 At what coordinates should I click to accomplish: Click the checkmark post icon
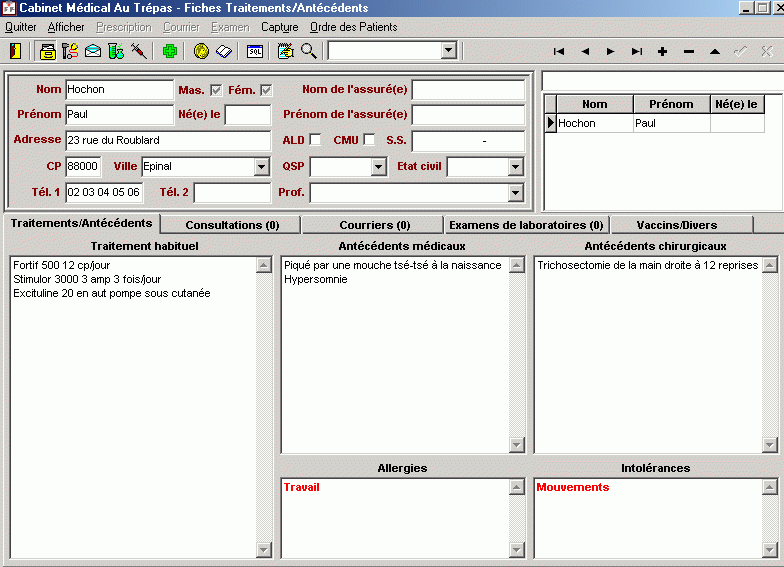[740, 52]
